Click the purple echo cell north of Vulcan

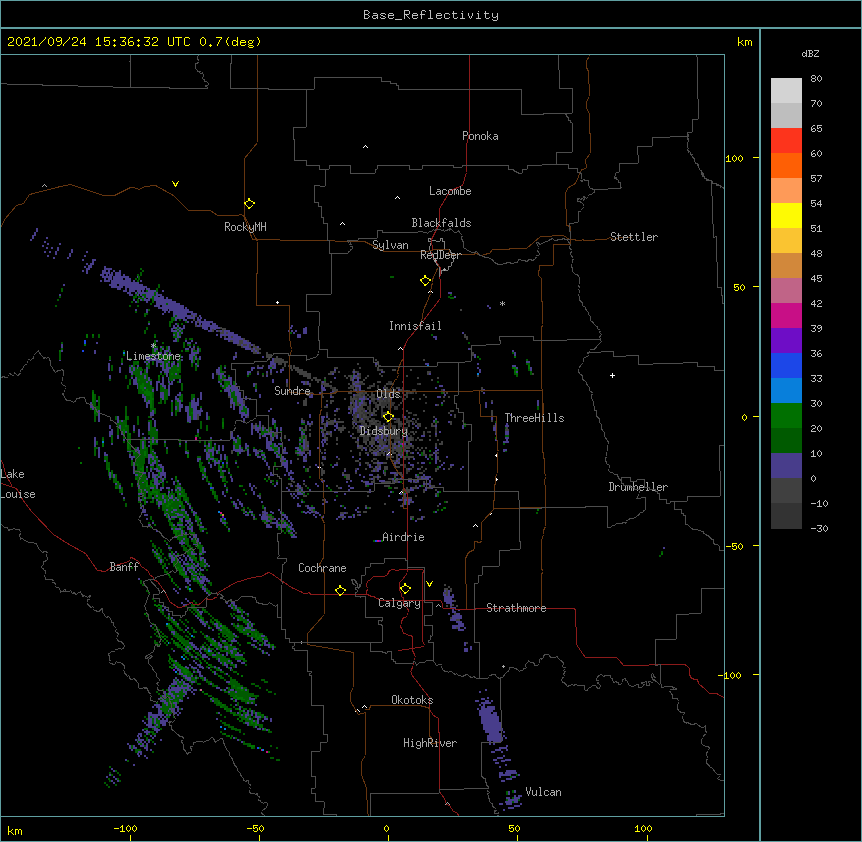tap(490, 719)
